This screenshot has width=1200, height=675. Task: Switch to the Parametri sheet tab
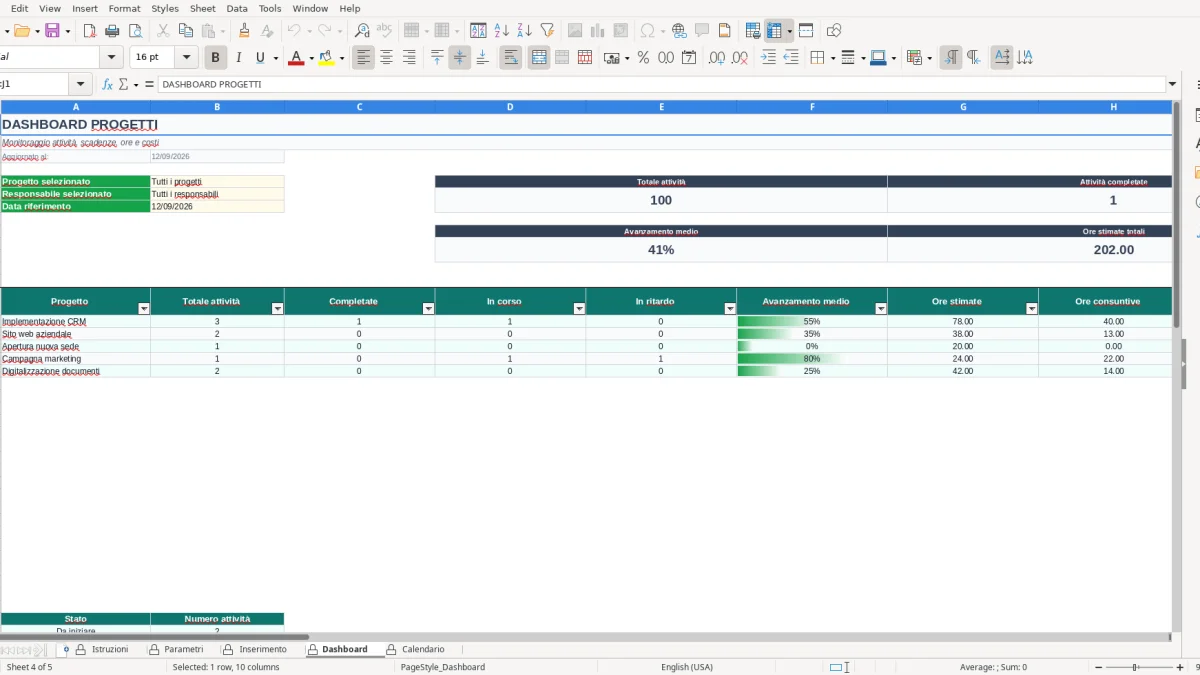point(184,649)
